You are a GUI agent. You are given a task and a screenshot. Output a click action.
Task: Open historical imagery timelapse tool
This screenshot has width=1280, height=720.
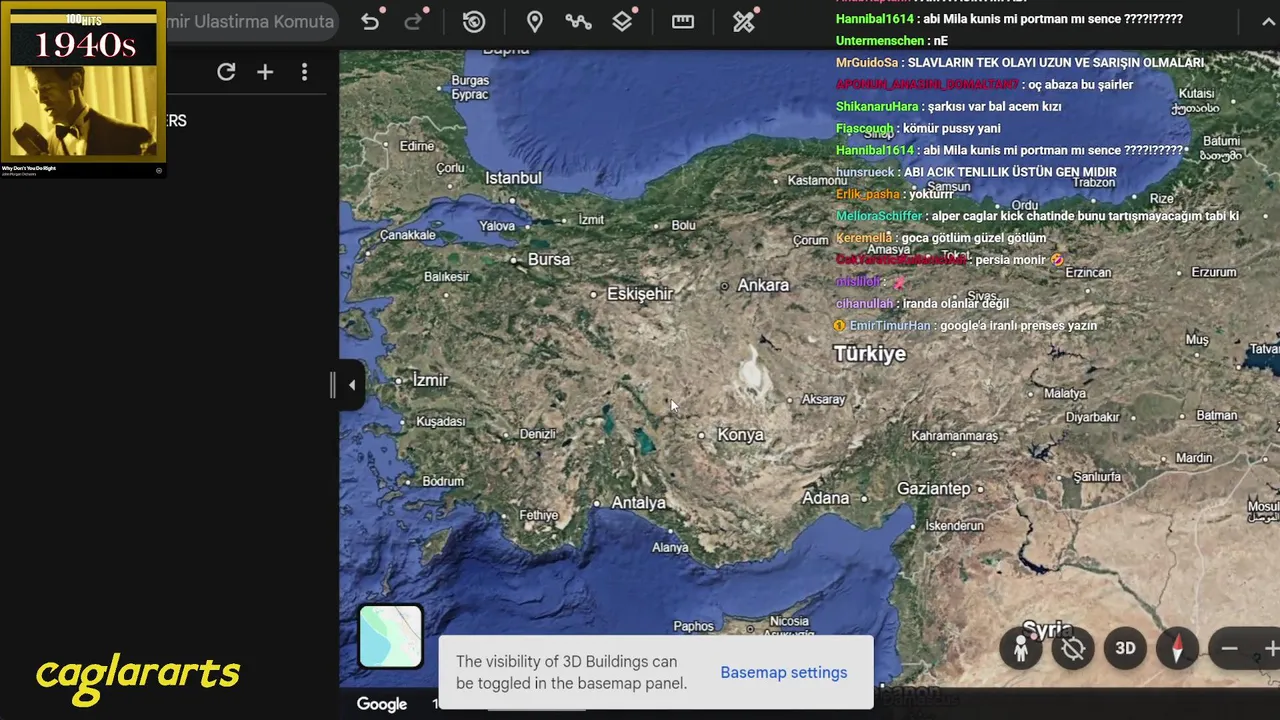coord(474,22)
